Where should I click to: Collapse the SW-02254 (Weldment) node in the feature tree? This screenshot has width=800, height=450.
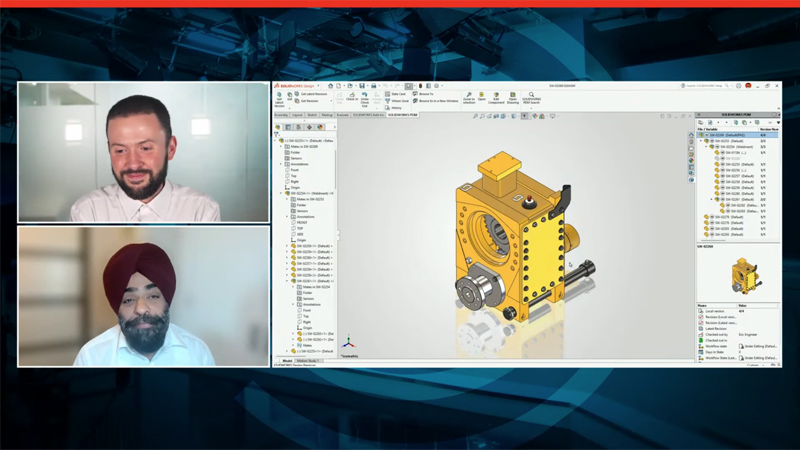(x=281, y=193)
